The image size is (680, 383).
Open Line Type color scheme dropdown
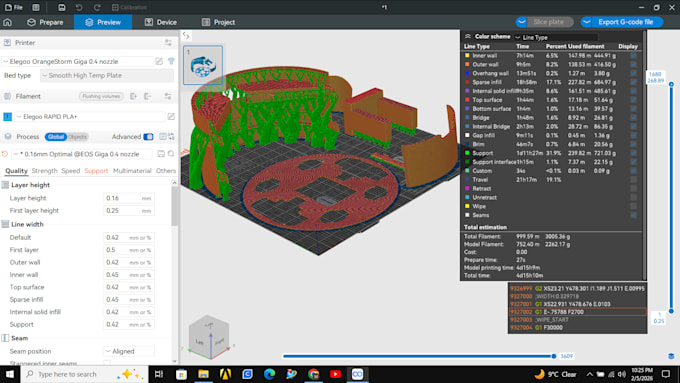pyautogui.click(x=556, y=37)
